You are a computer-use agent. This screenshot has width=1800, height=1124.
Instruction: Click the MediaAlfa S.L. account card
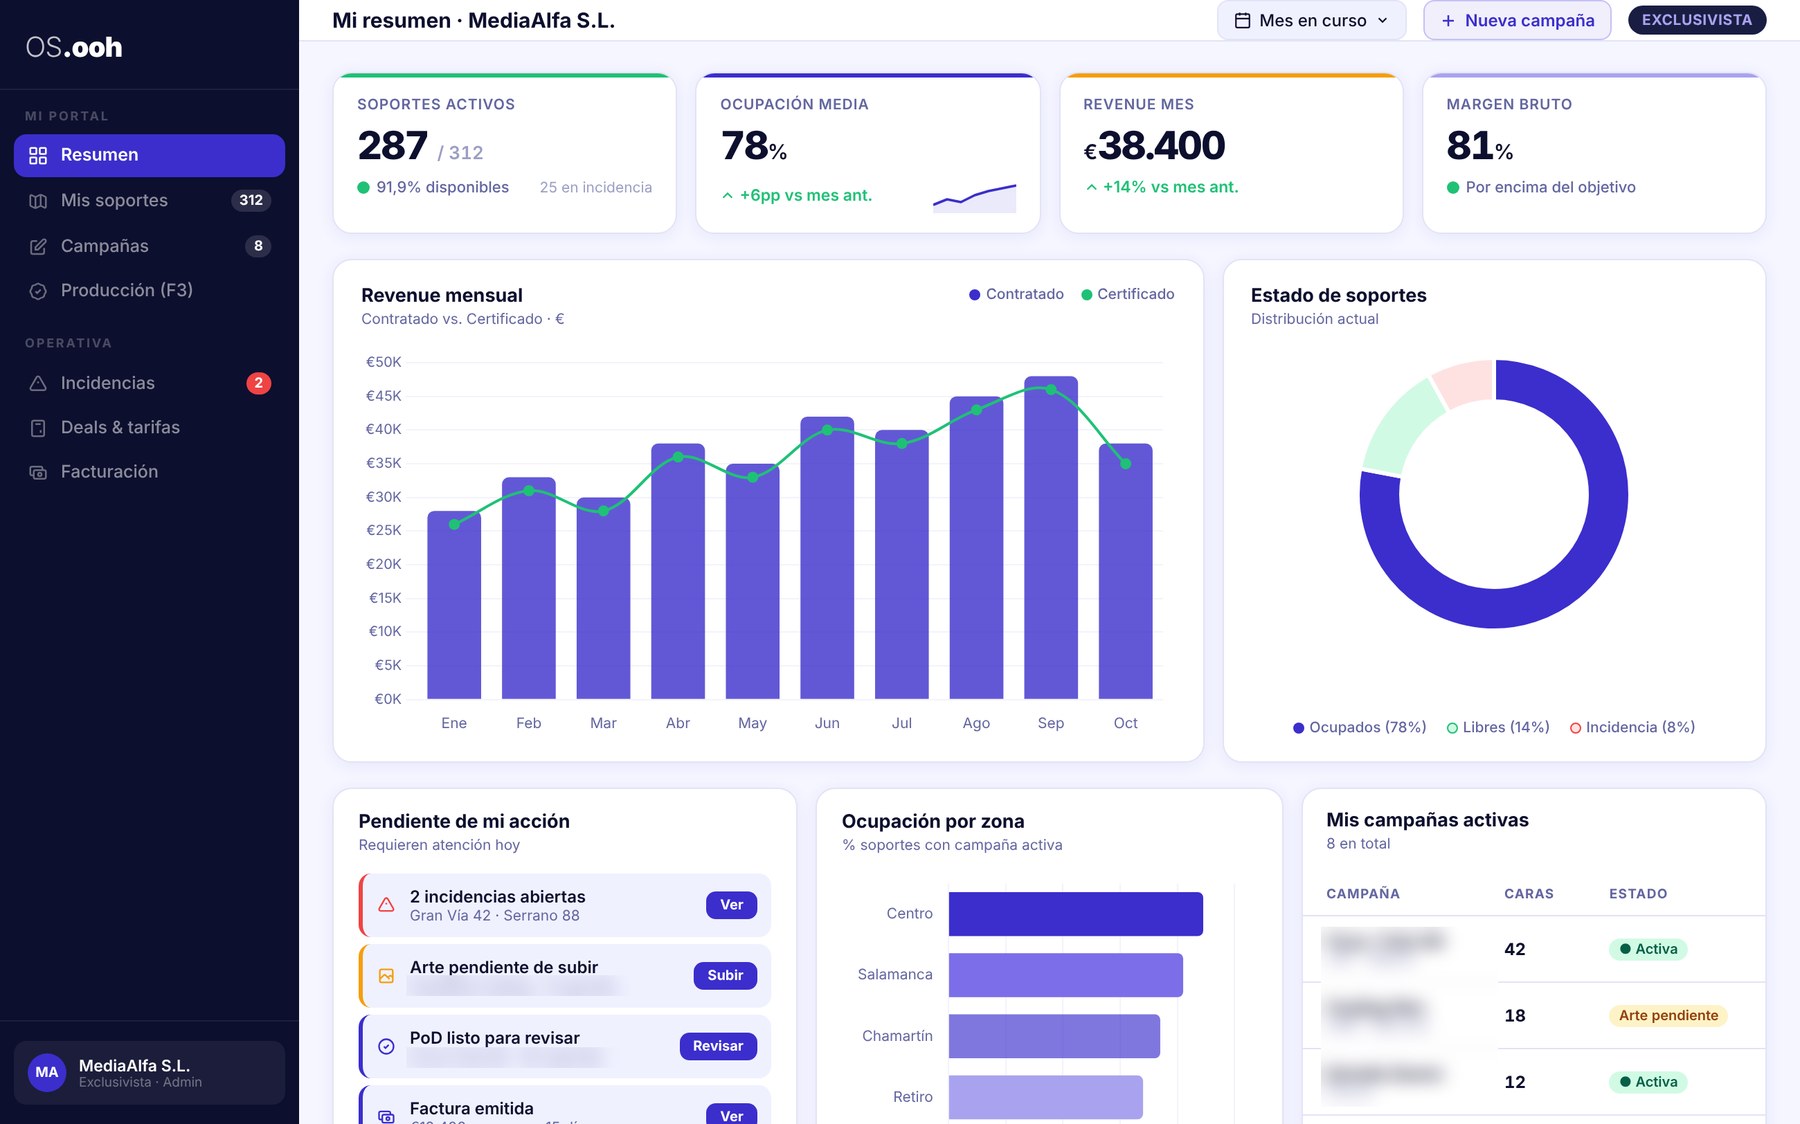pyautogui.click(x=149, y=1072)
